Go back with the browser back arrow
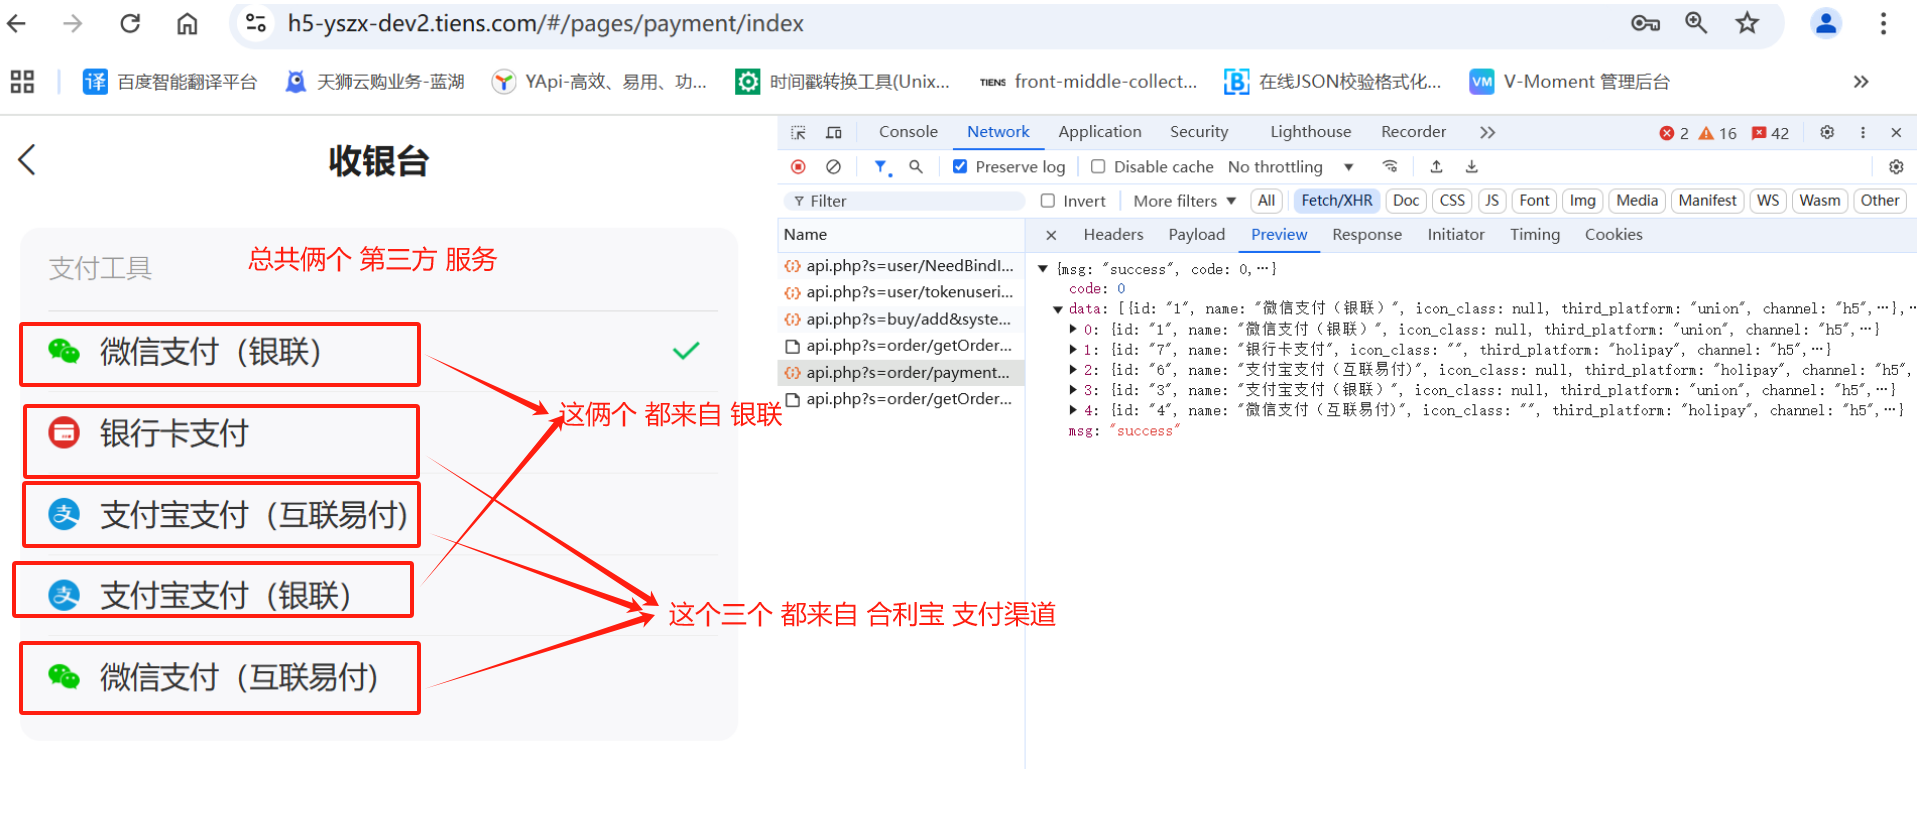Screen dimensions: 1919x825 (16, 23)
